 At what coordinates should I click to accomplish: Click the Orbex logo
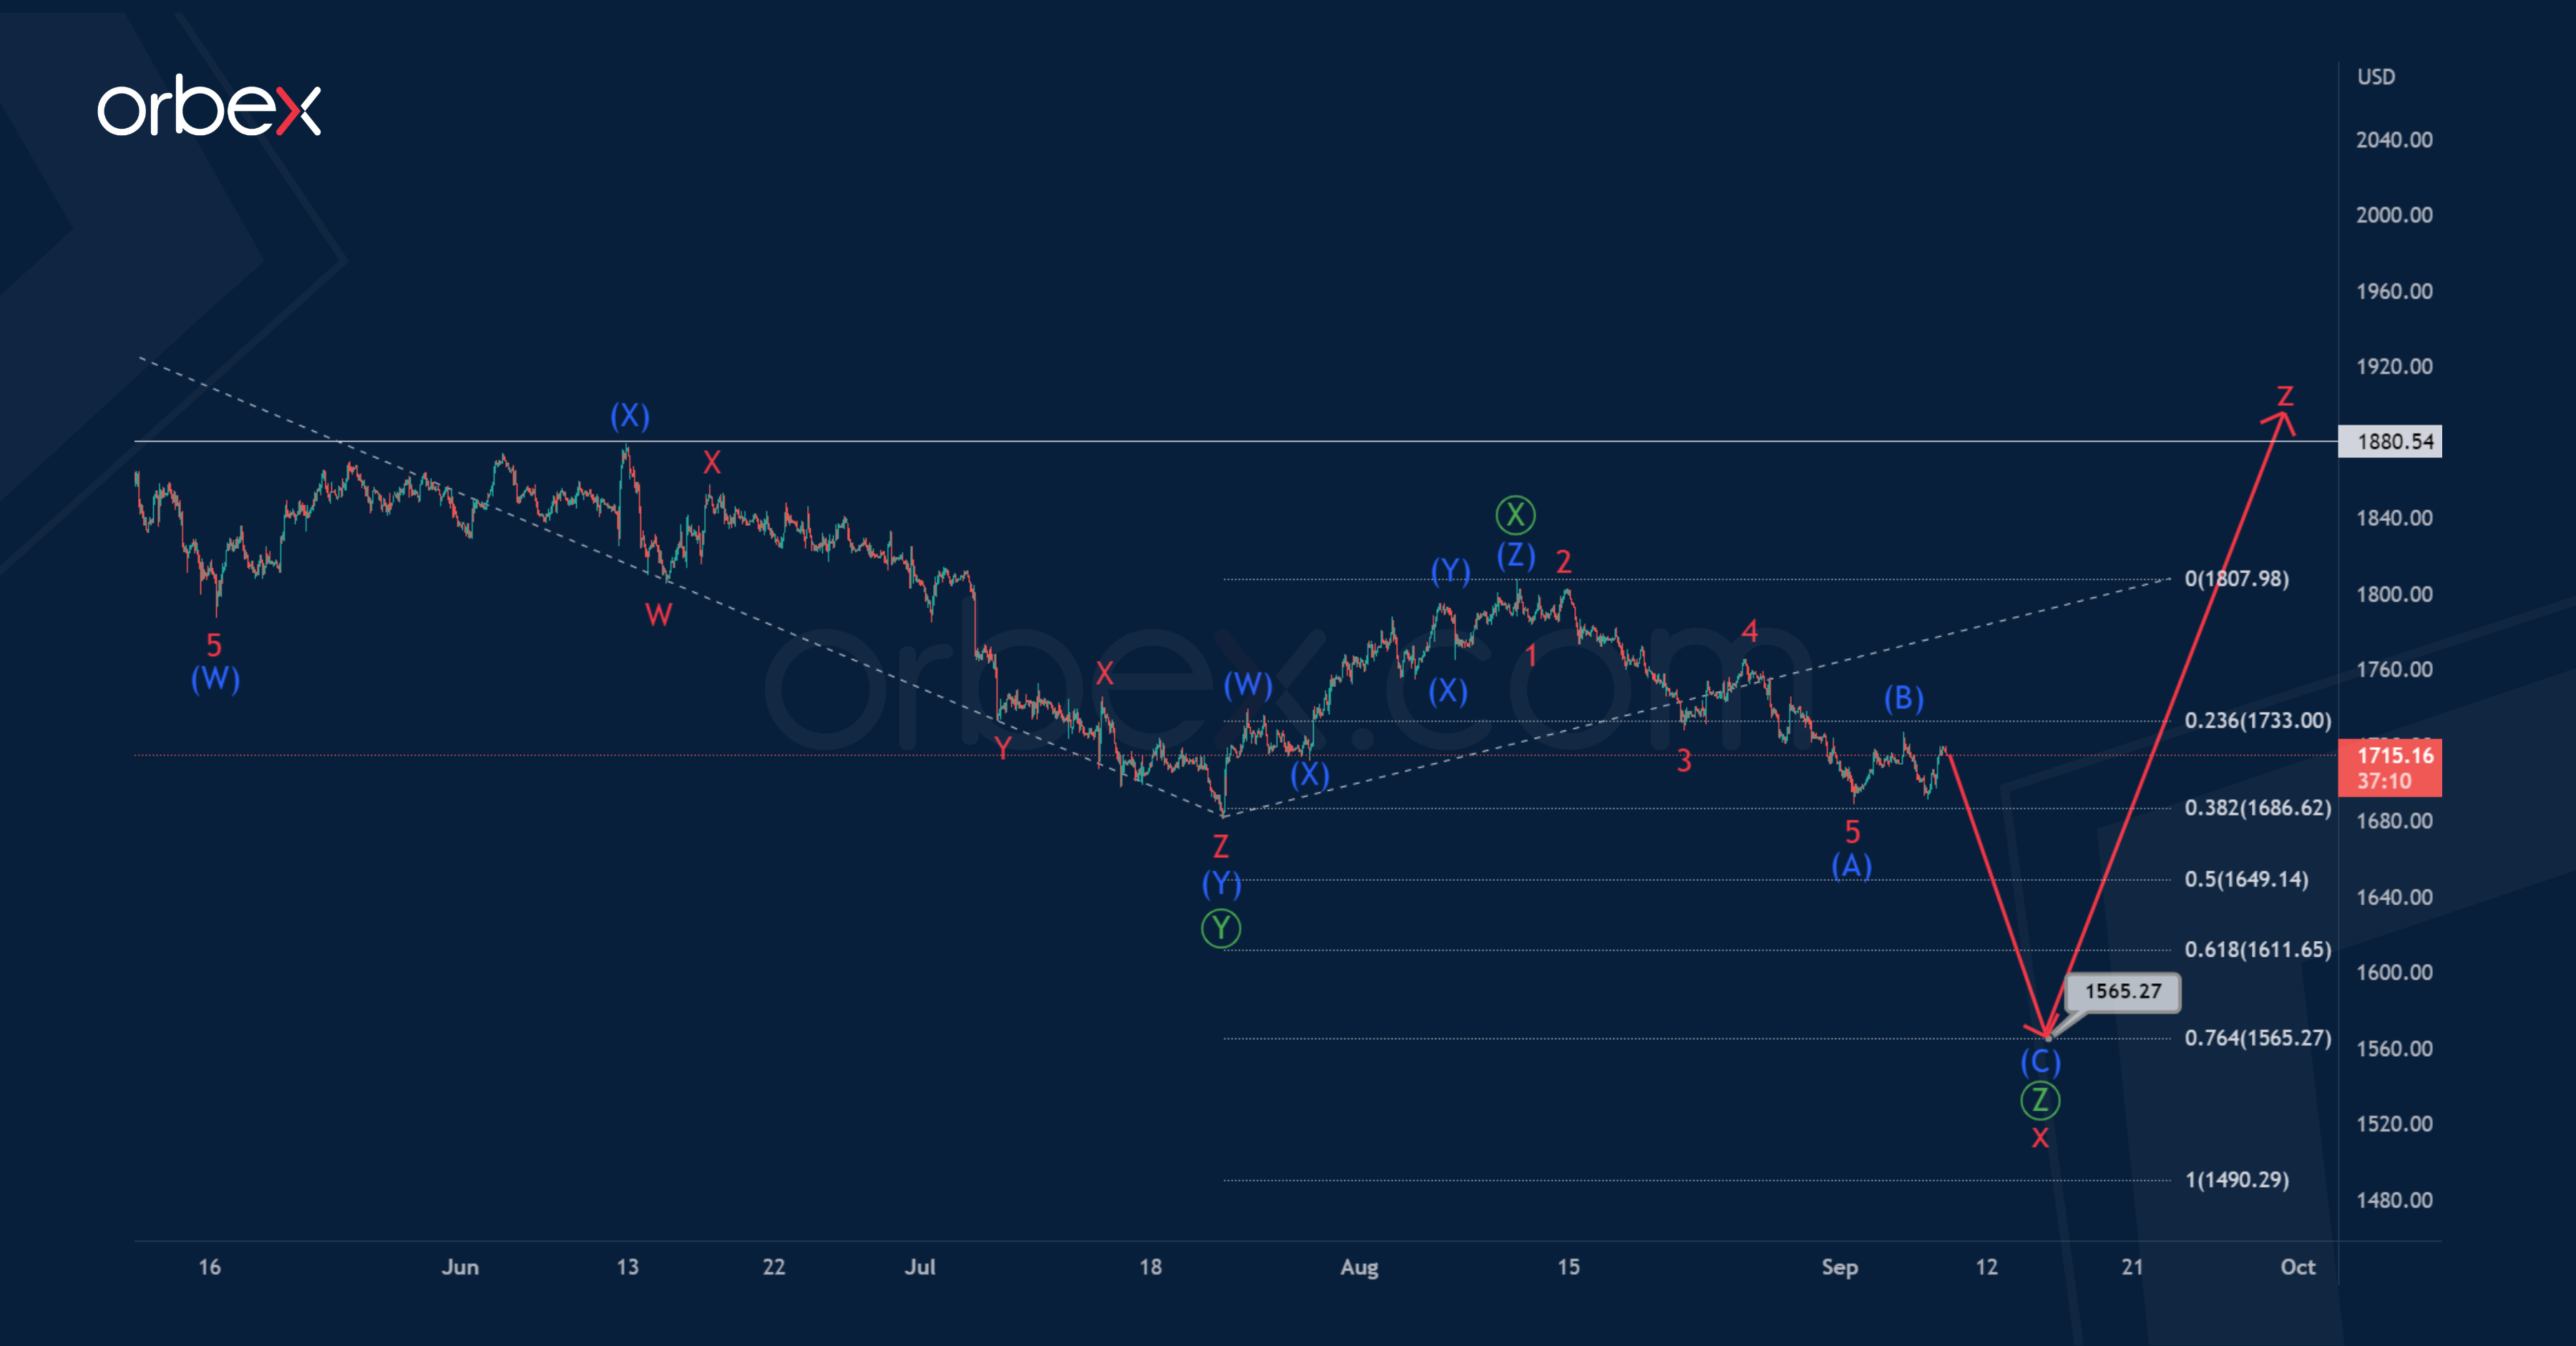[209, 106]
